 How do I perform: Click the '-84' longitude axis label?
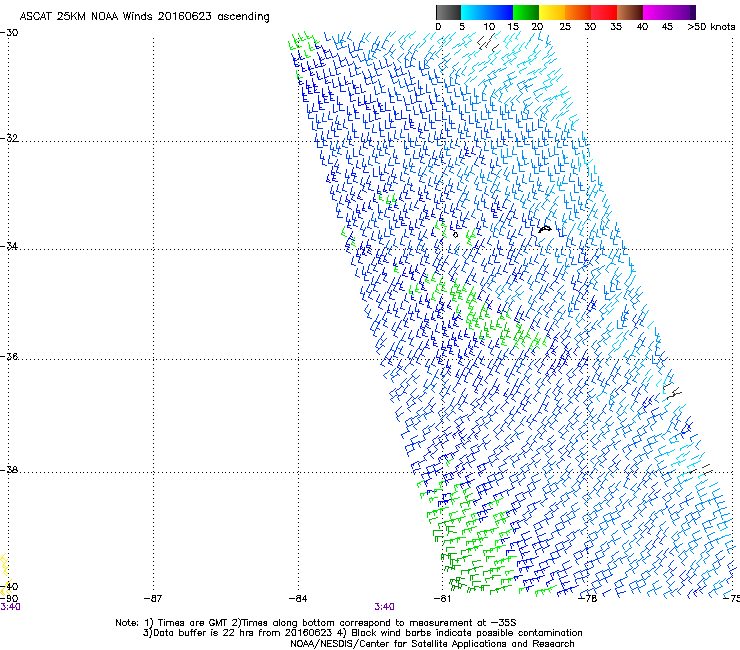298,599
